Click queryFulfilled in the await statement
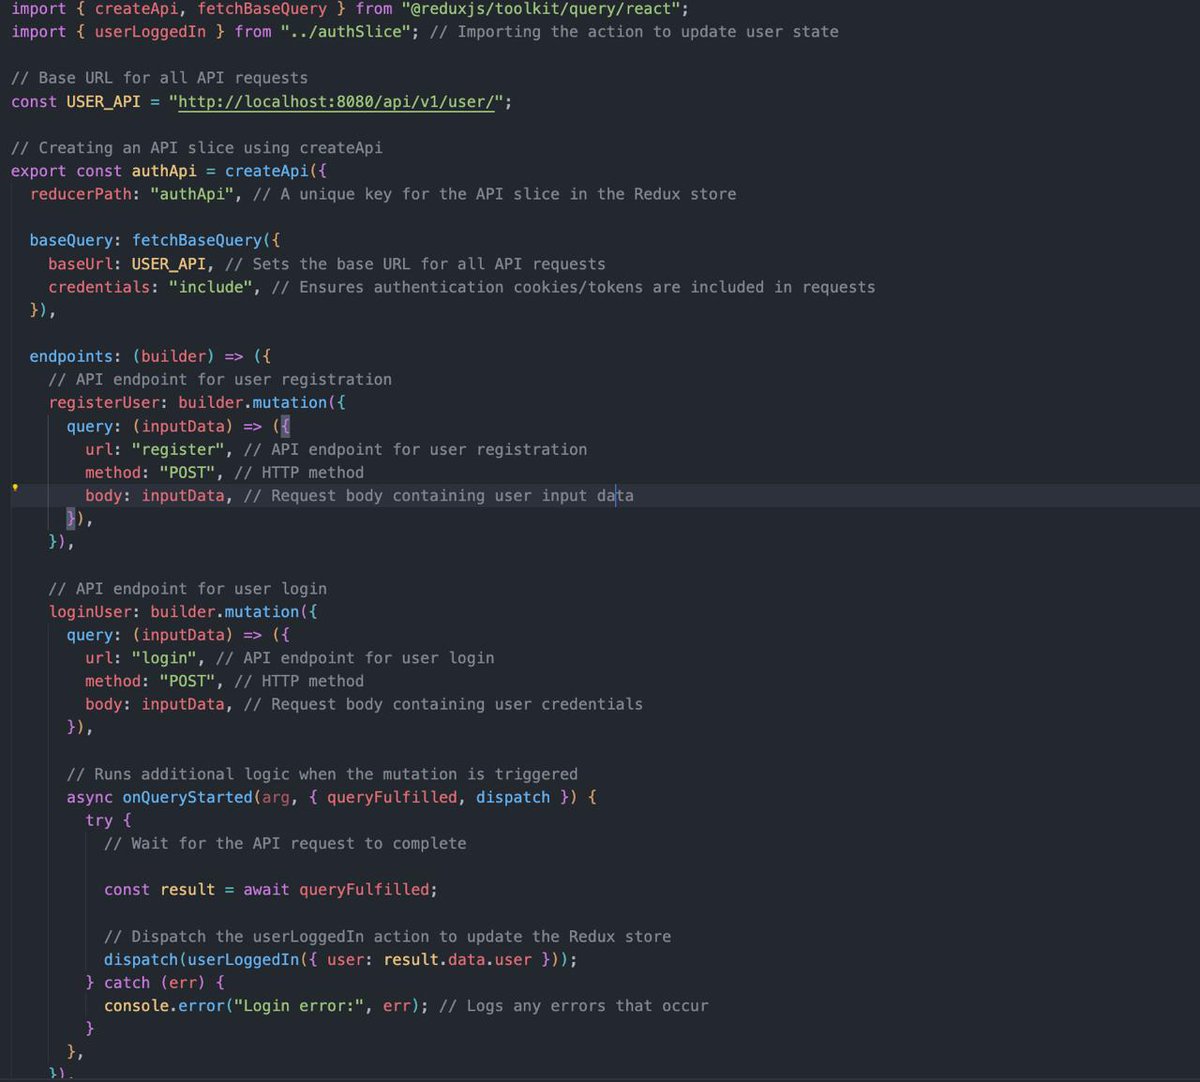Image resolution: width=1200 pixels, height=1082 pixels. click(364, 890)
